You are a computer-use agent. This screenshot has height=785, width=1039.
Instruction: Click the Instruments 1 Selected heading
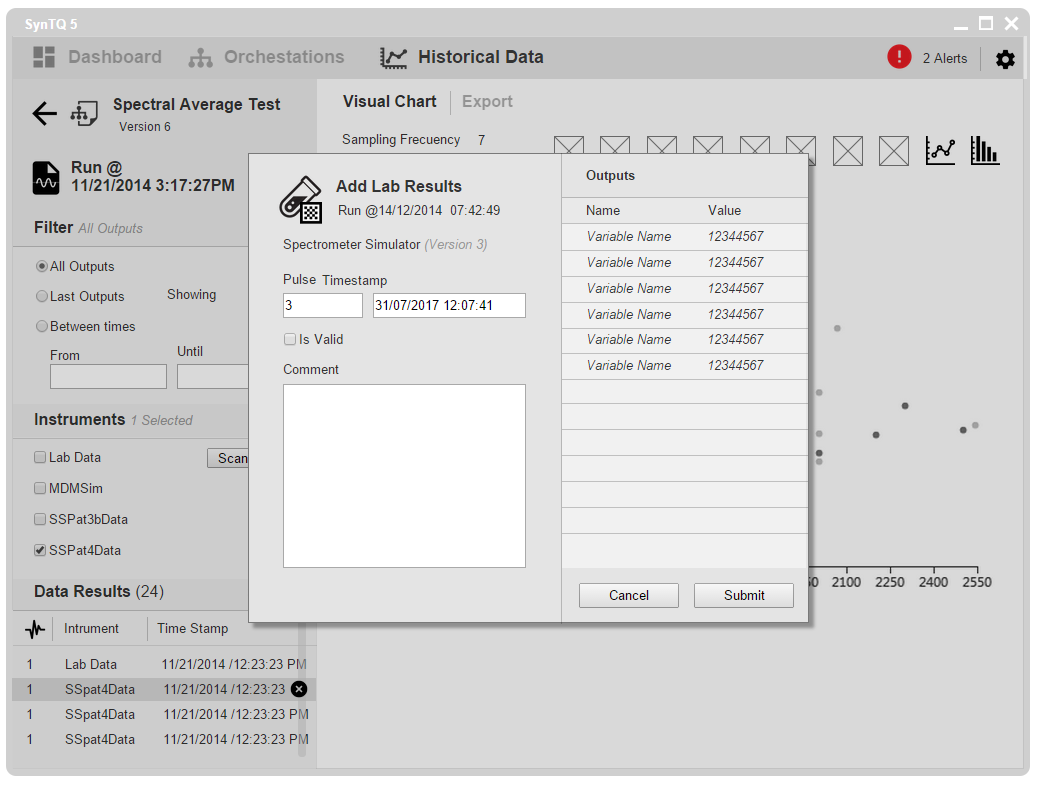click(x=113, y=420)
